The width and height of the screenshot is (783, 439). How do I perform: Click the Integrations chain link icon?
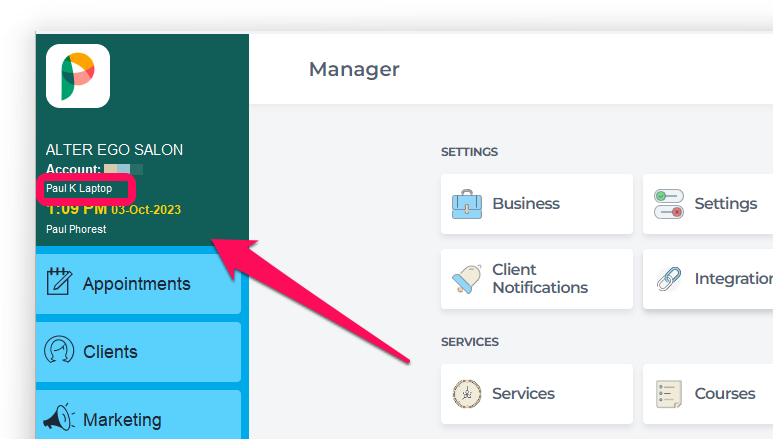[x=669, y=279]
